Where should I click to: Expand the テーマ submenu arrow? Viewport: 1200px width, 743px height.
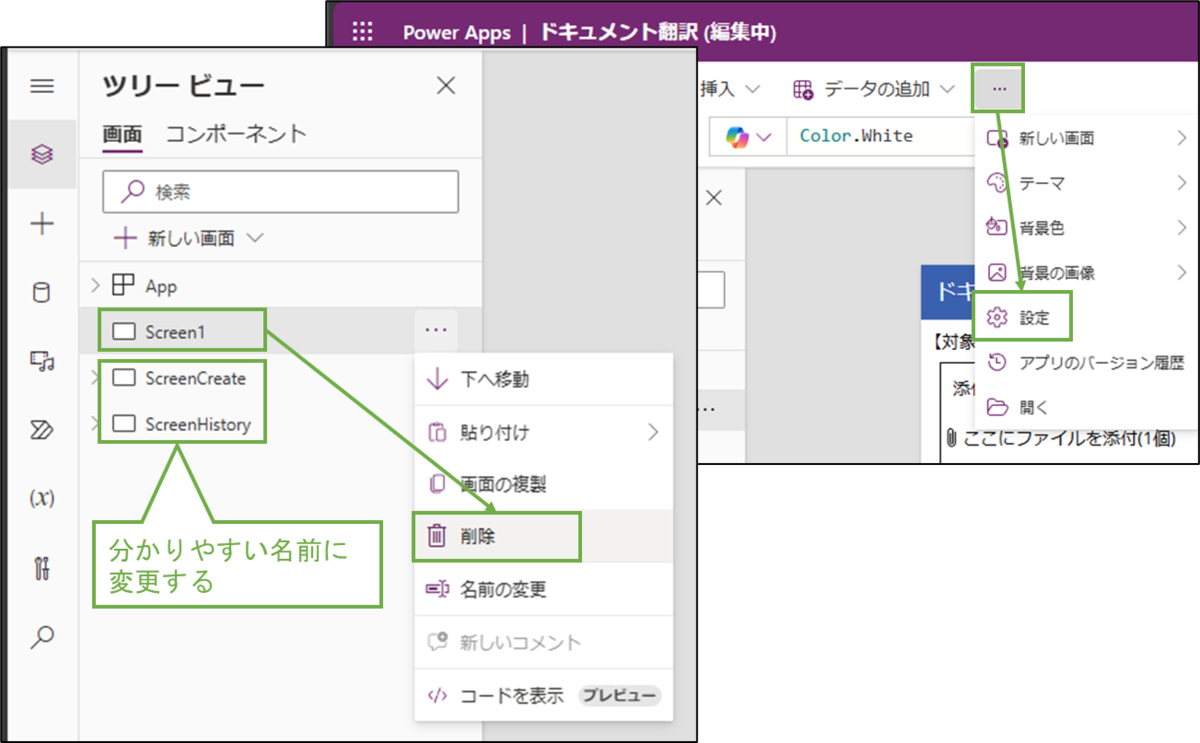coord(1182,183)
